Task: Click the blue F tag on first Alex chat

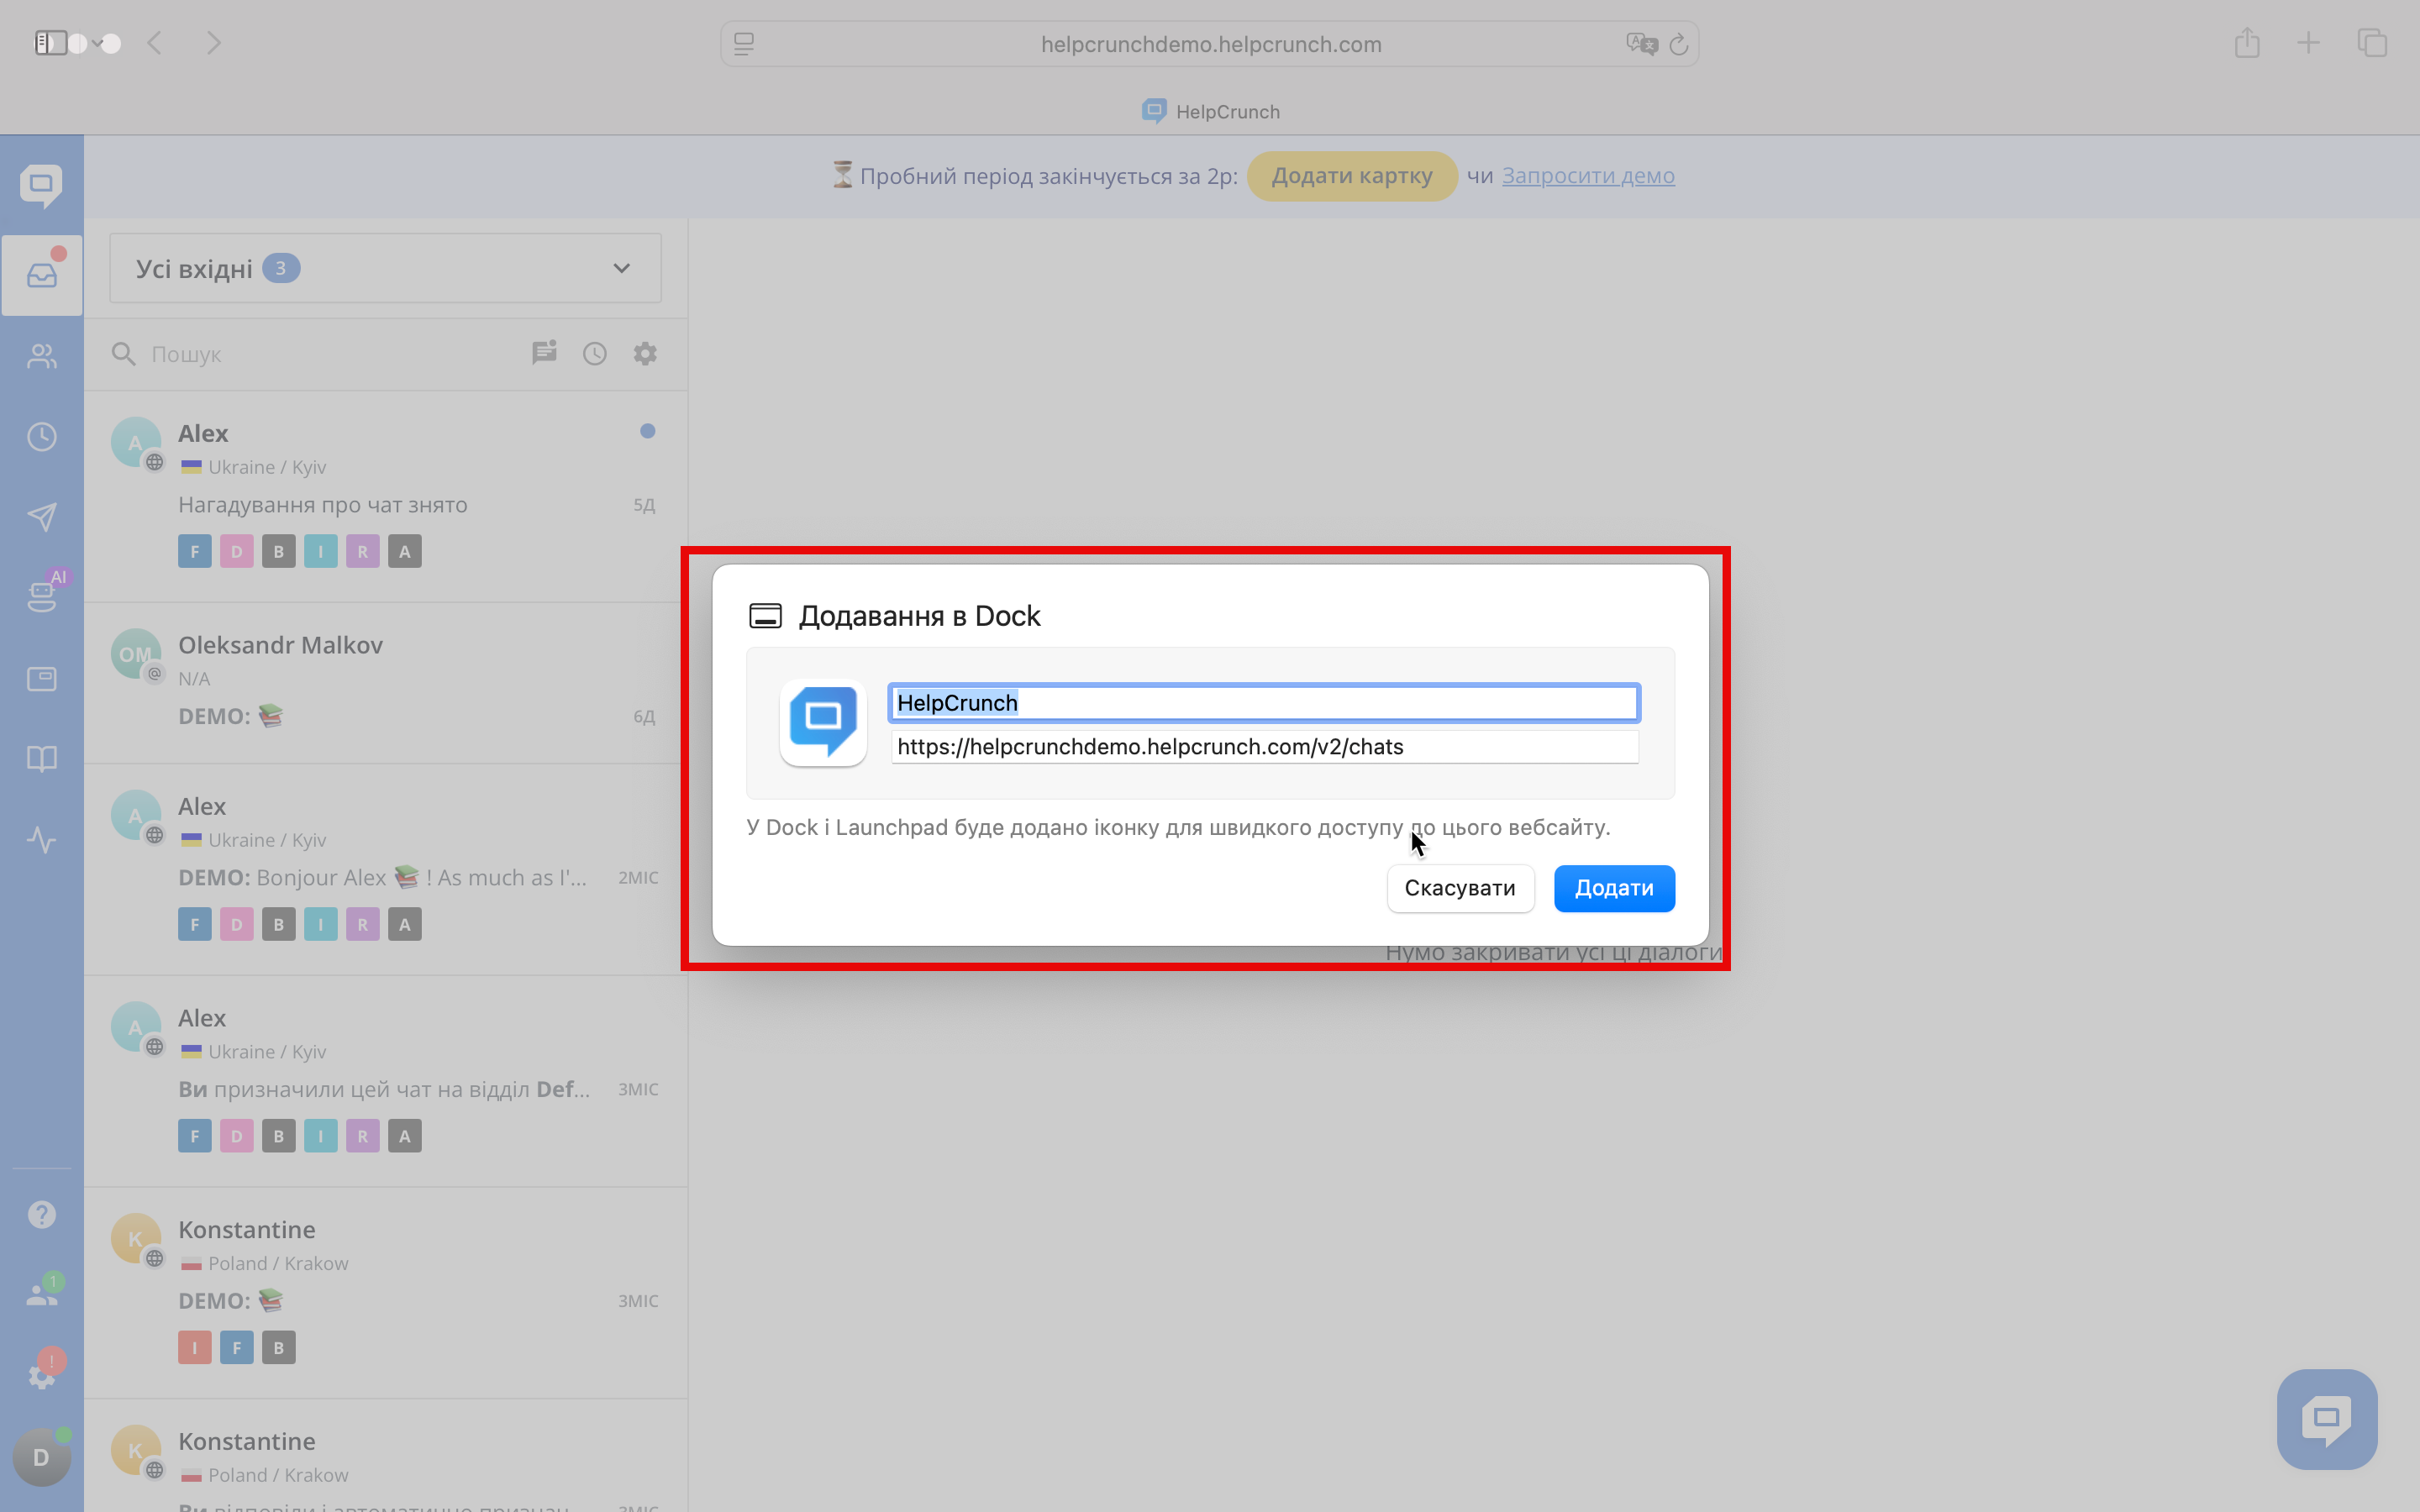Action: (195, 551)
